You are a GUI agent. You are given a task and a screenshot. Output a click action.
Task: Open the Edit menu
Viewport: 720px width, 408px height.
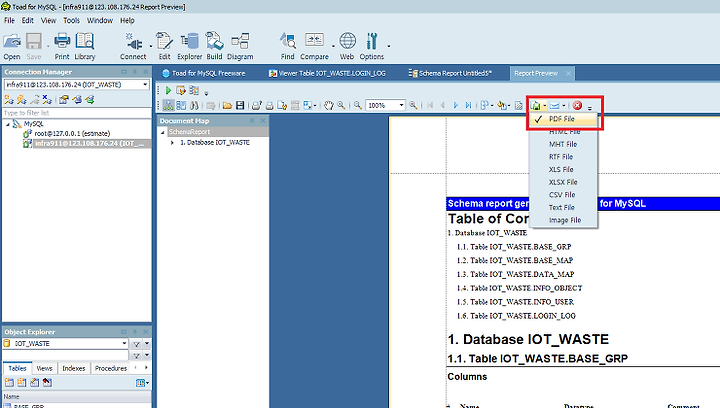(x=28, y=21)
